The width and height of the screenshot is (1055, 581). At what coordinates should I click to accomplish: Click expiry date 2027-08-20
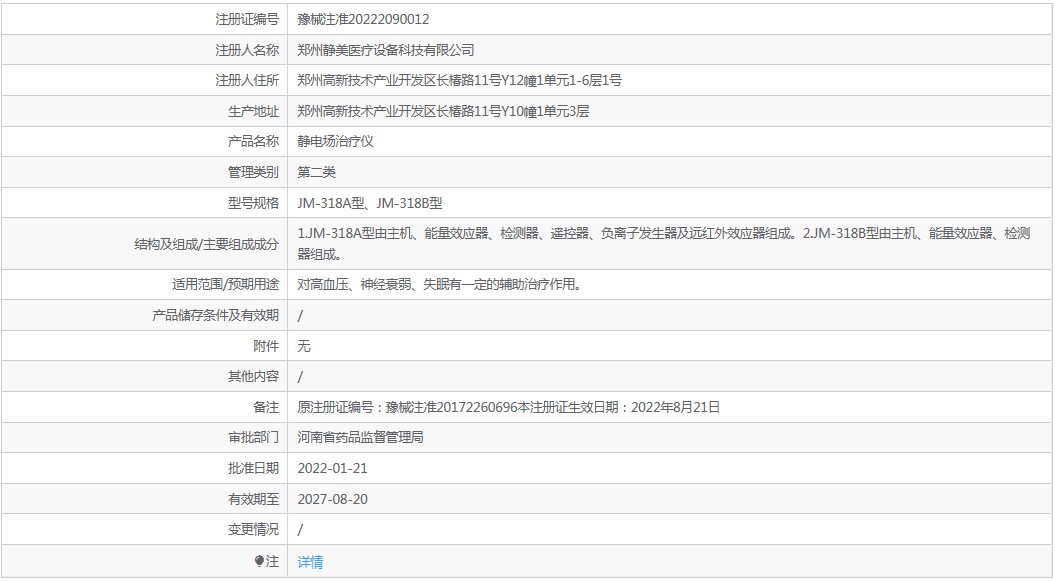point(332,500)
